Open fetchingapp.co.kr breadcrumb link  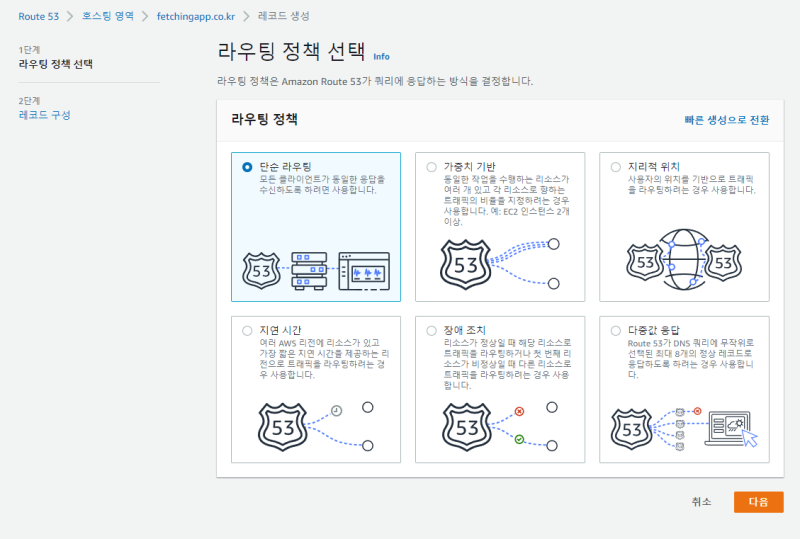[196, 16]
